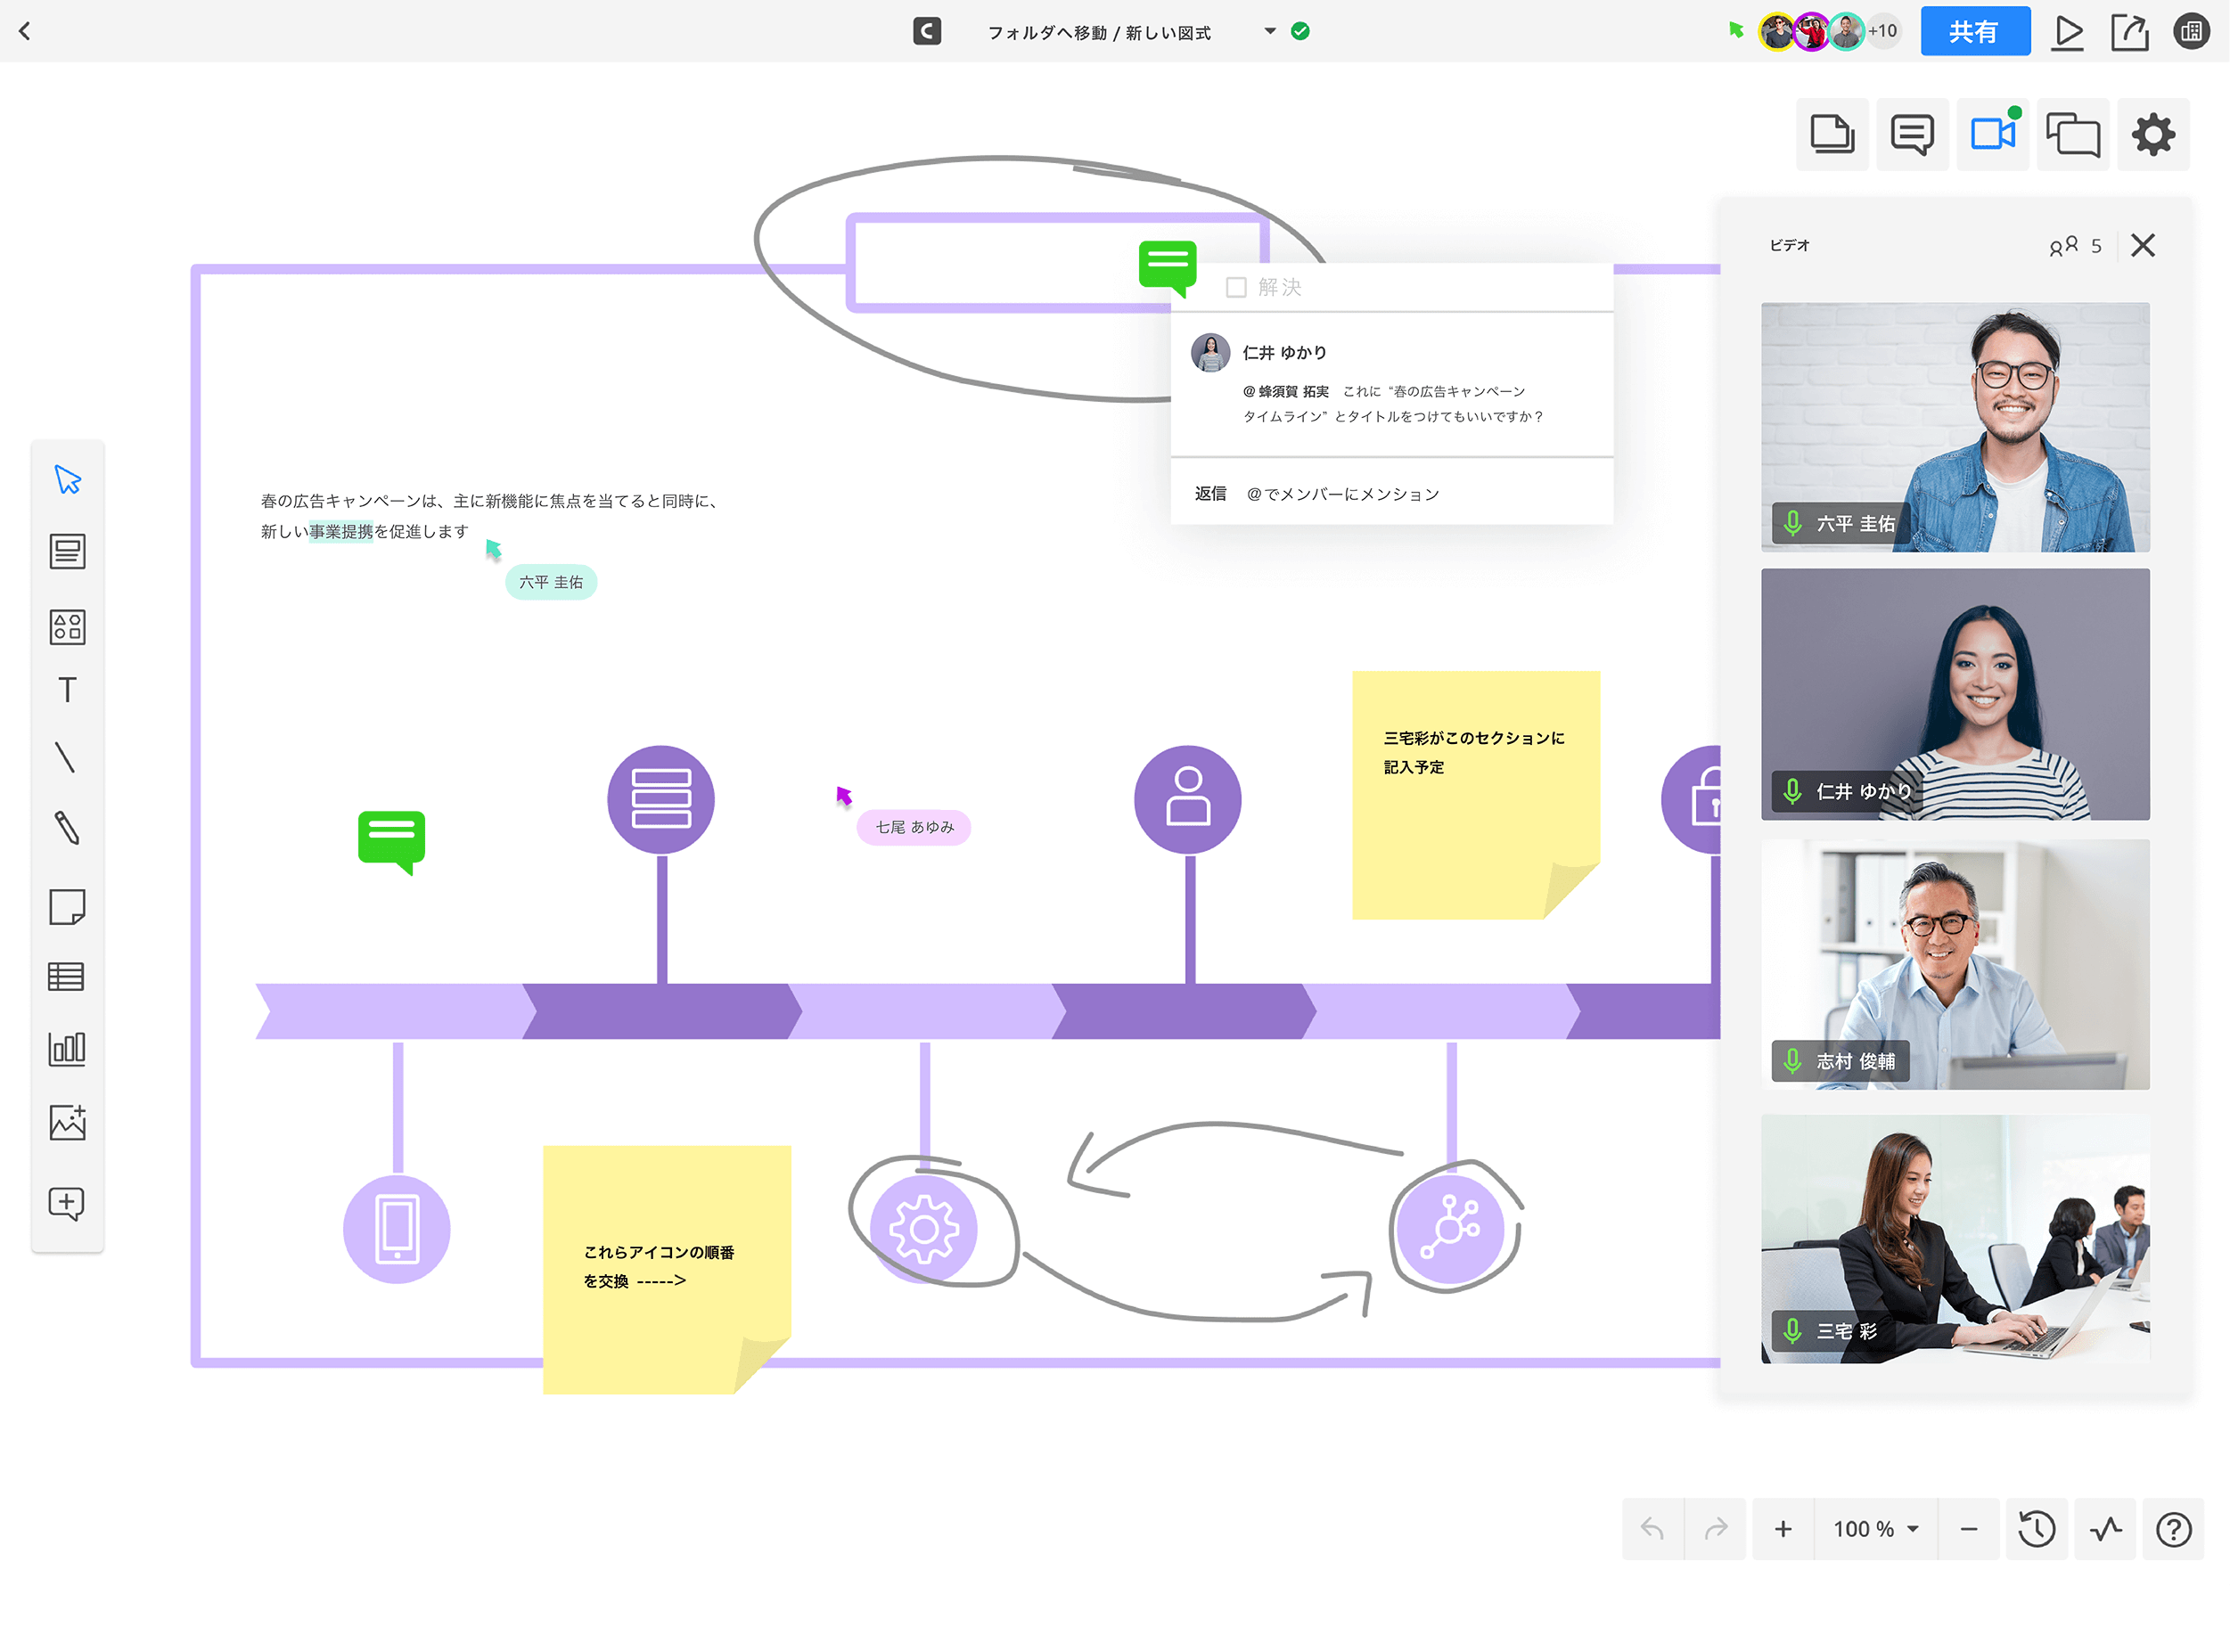Open the comments panel icon

[x=1912, y=134]
